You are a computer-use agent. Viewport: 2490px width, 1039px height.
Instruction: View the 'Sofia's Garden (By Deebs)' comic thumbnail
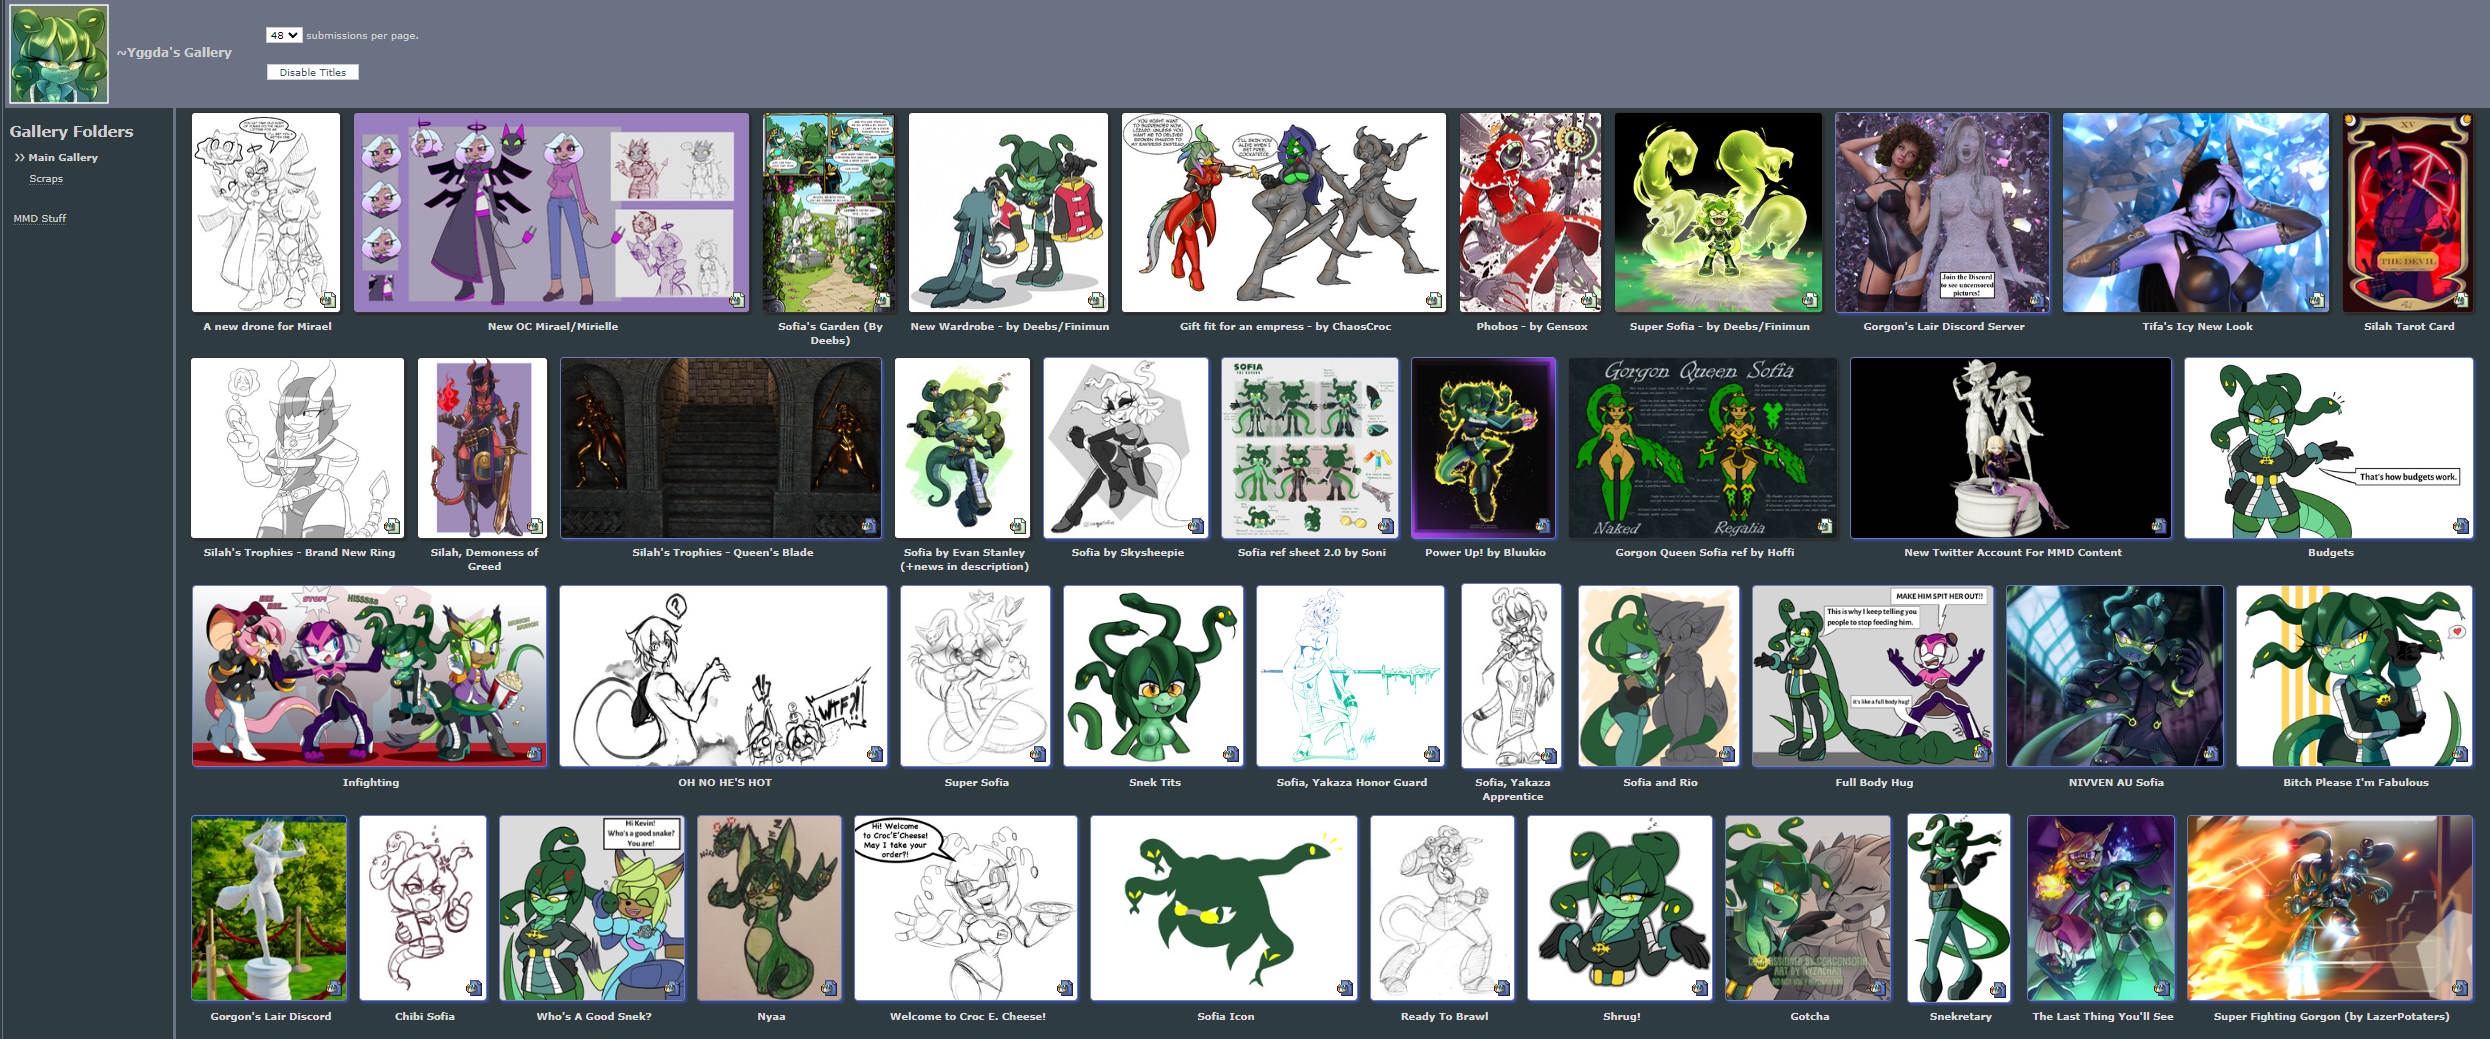(x=829, y=212)
